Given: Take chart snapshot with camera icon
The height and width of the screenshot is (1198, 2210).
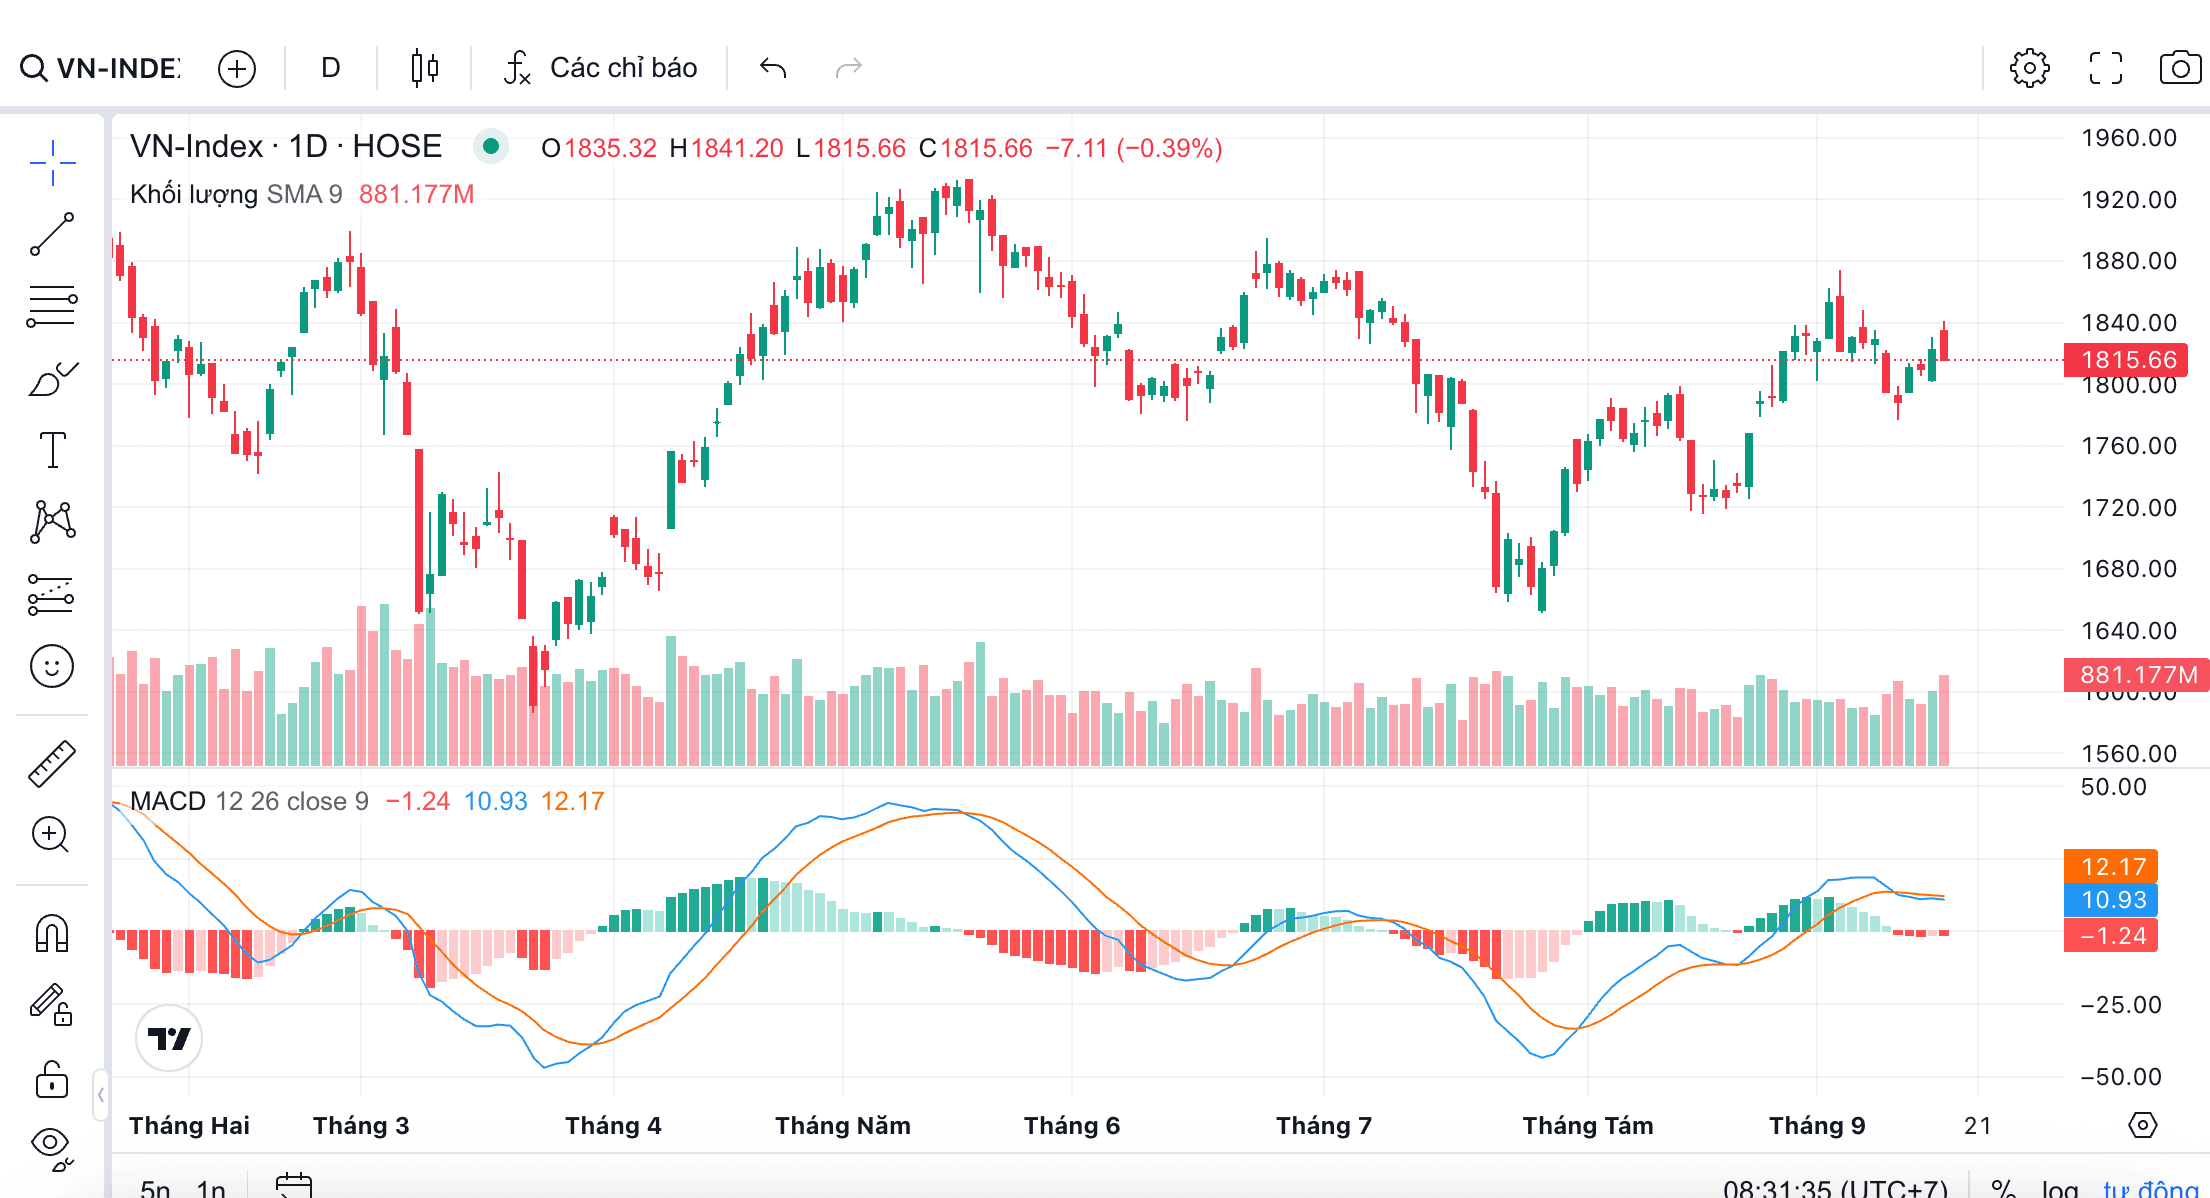Looking at the screenshot, I should [x=2180, y=68].
